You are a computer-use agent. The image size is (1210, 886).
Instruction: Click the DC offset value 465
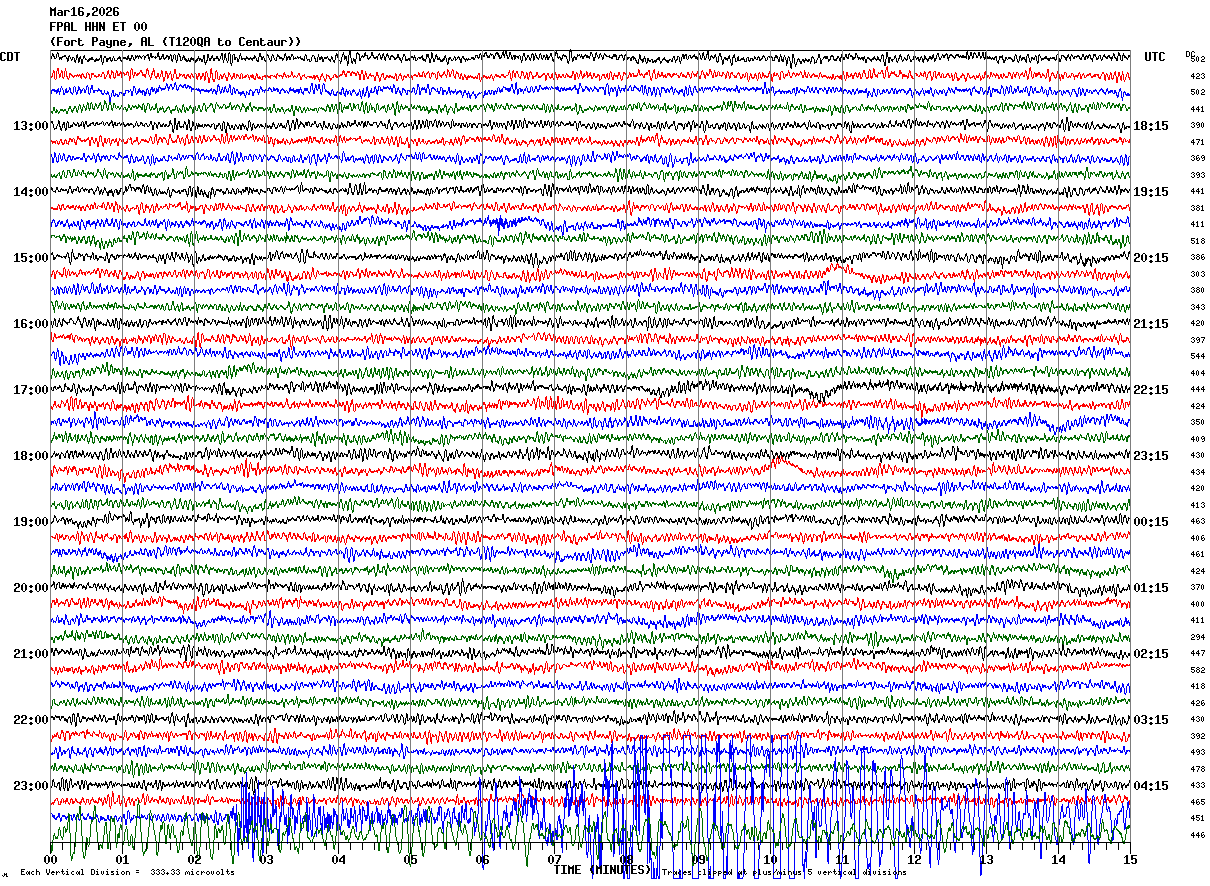click(1197, 802)
